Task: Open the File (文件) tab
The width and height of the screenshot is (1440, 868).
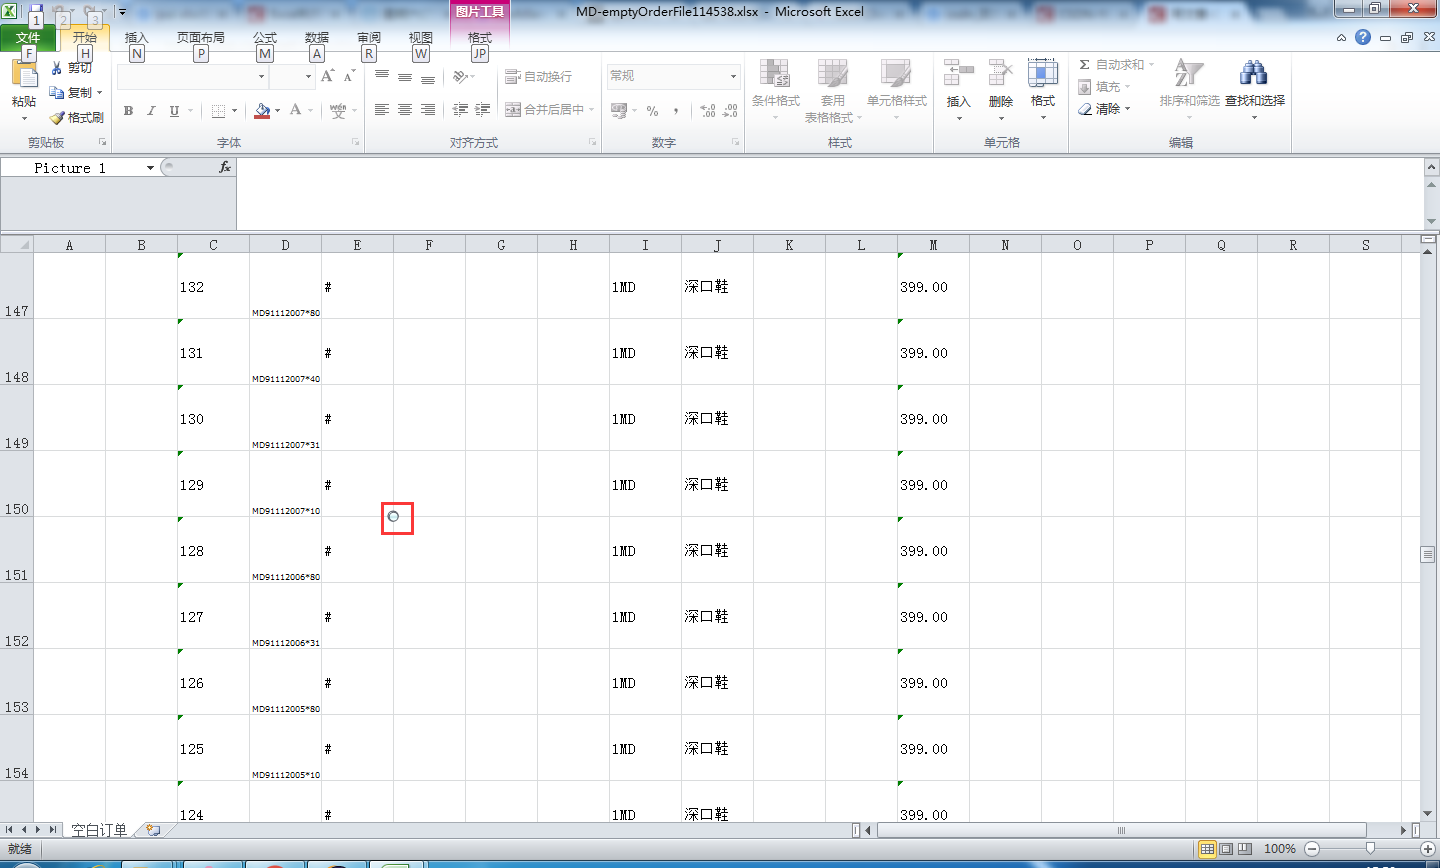Action: pyautogui.click(x=28, y=39)
